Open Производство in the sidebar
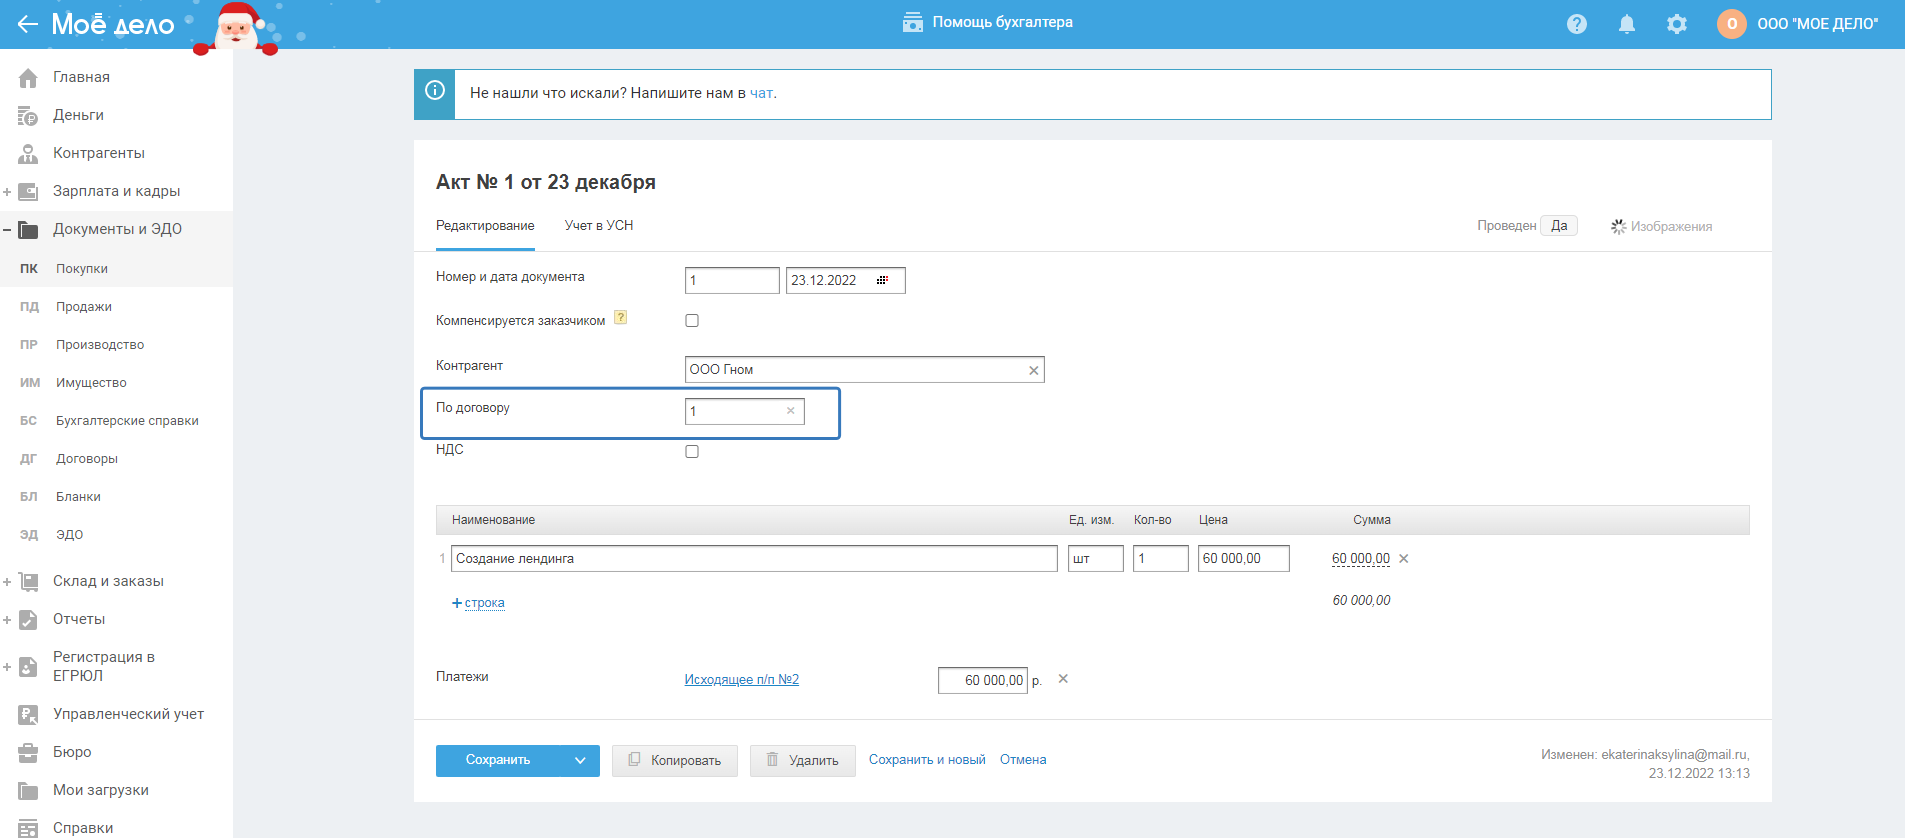1905x838 pixels. click(x=100, y=345)
